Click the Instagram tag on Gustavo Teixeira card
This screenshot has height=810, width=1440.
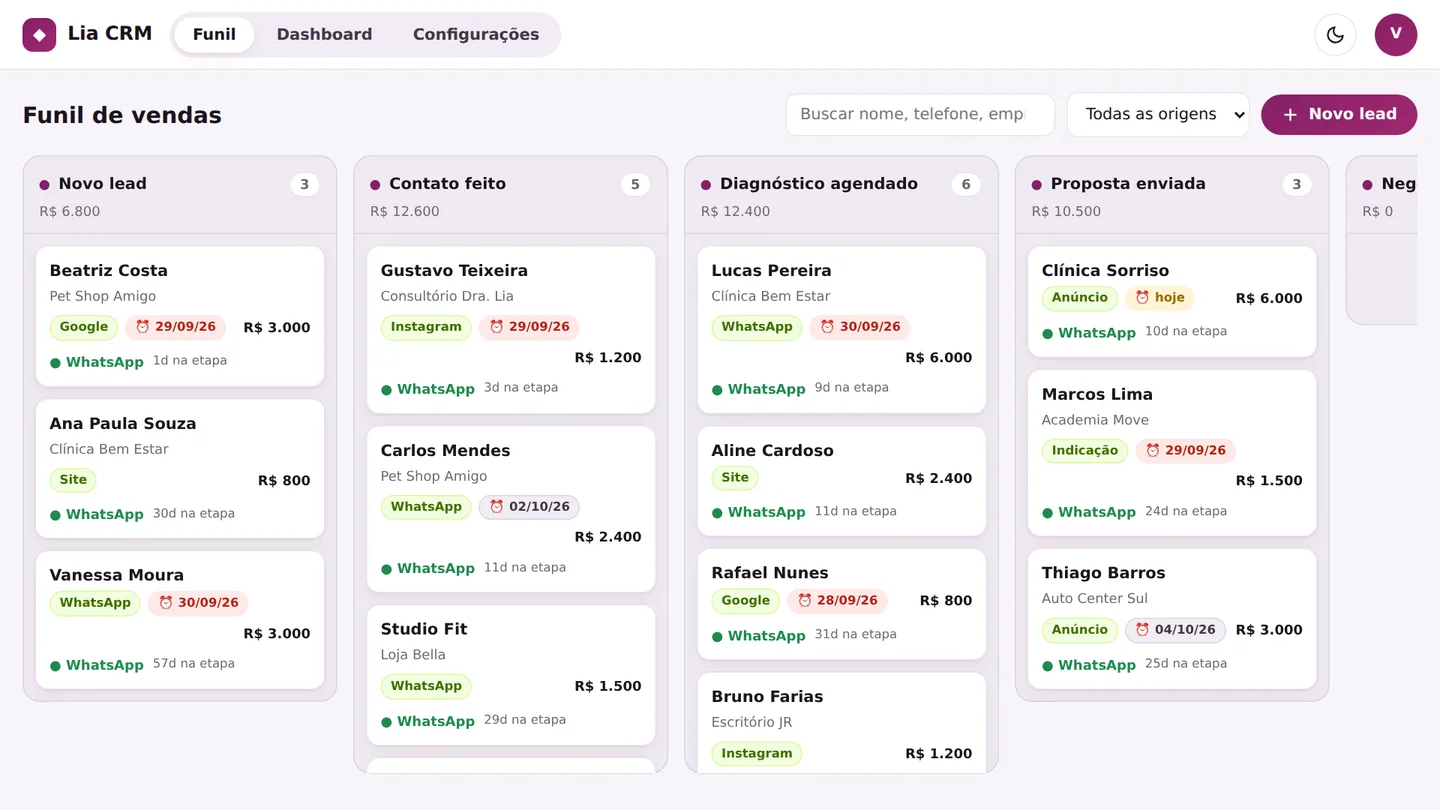tap(426, 327)
